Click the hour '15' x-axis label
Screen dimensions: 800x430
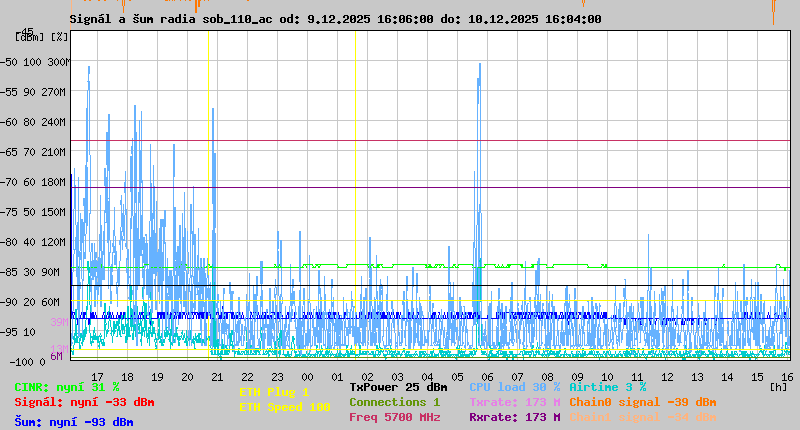point(758,377)
